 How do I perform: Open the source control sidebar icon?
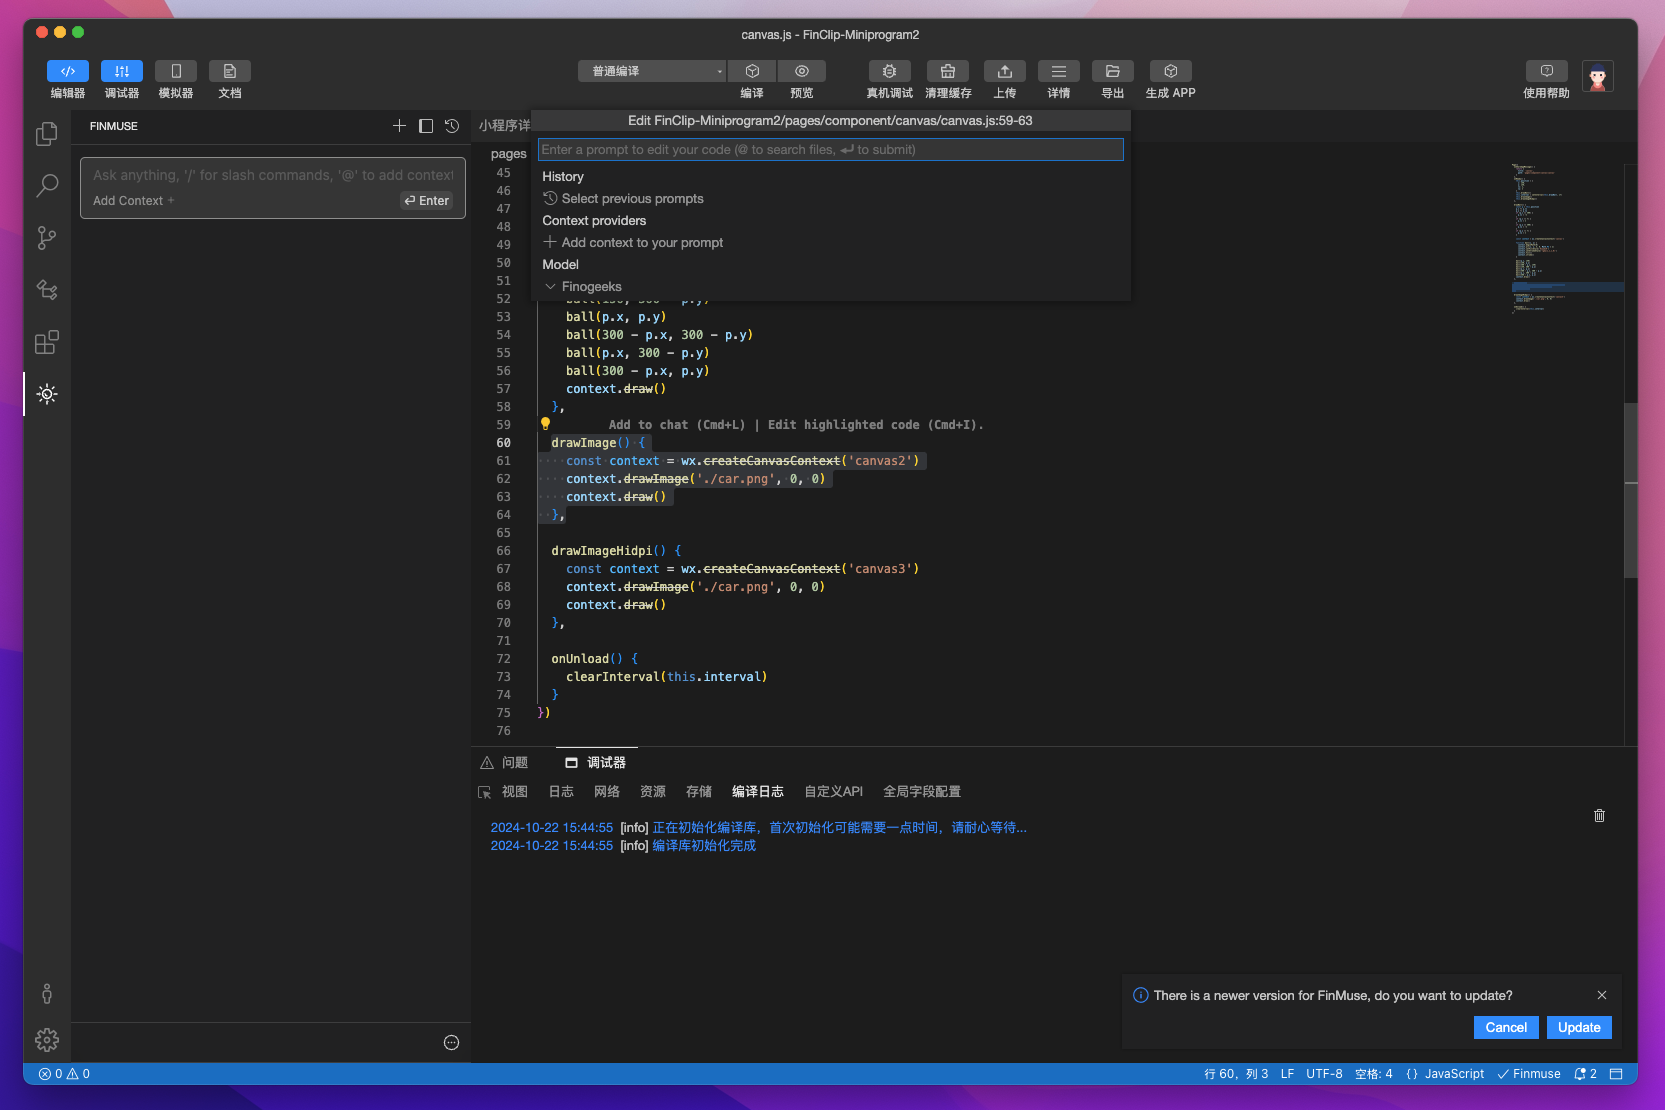point(47,238)
